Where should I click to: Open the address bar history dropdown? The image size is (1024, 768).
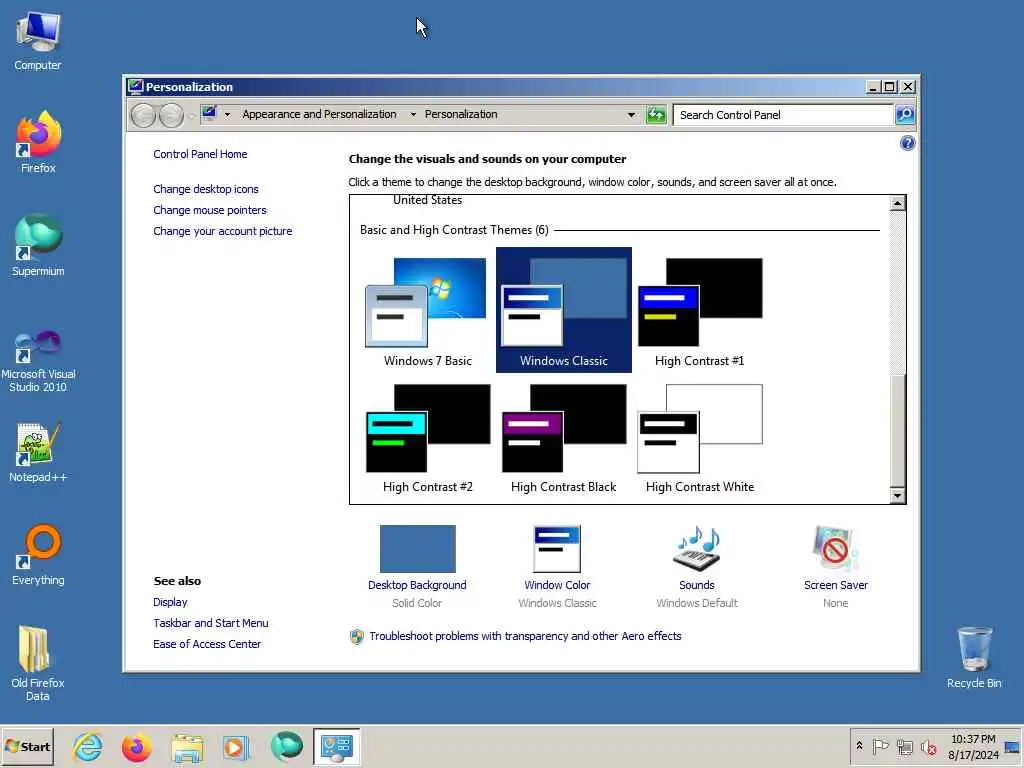(631, 115)
